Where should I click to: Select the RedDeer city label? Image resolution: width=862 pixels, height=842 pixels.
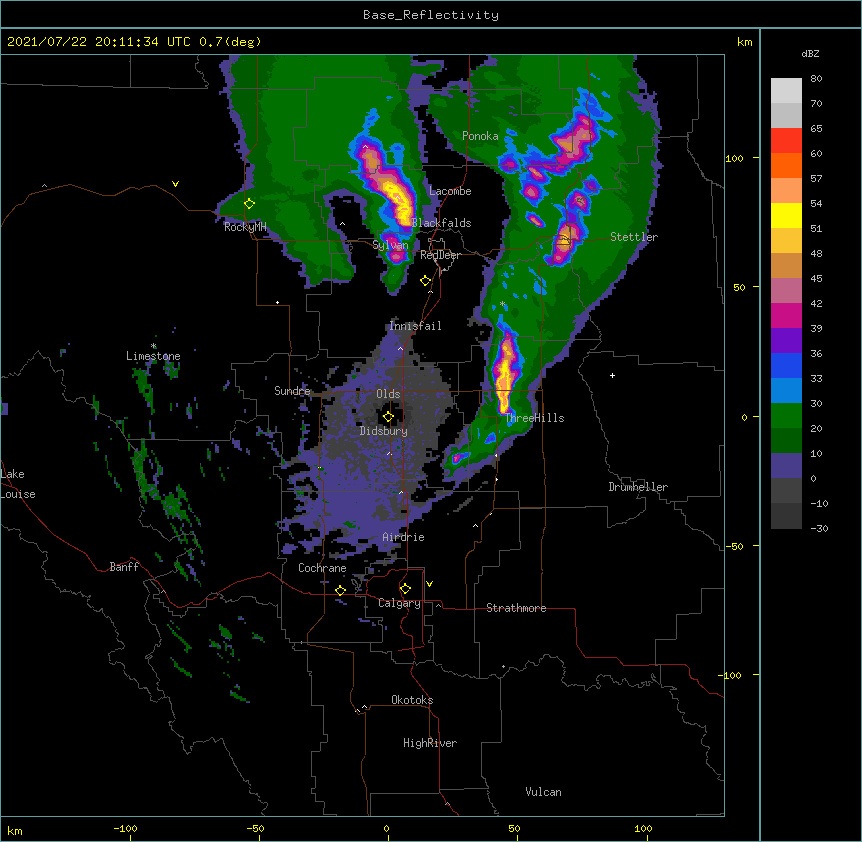[440, 256]
